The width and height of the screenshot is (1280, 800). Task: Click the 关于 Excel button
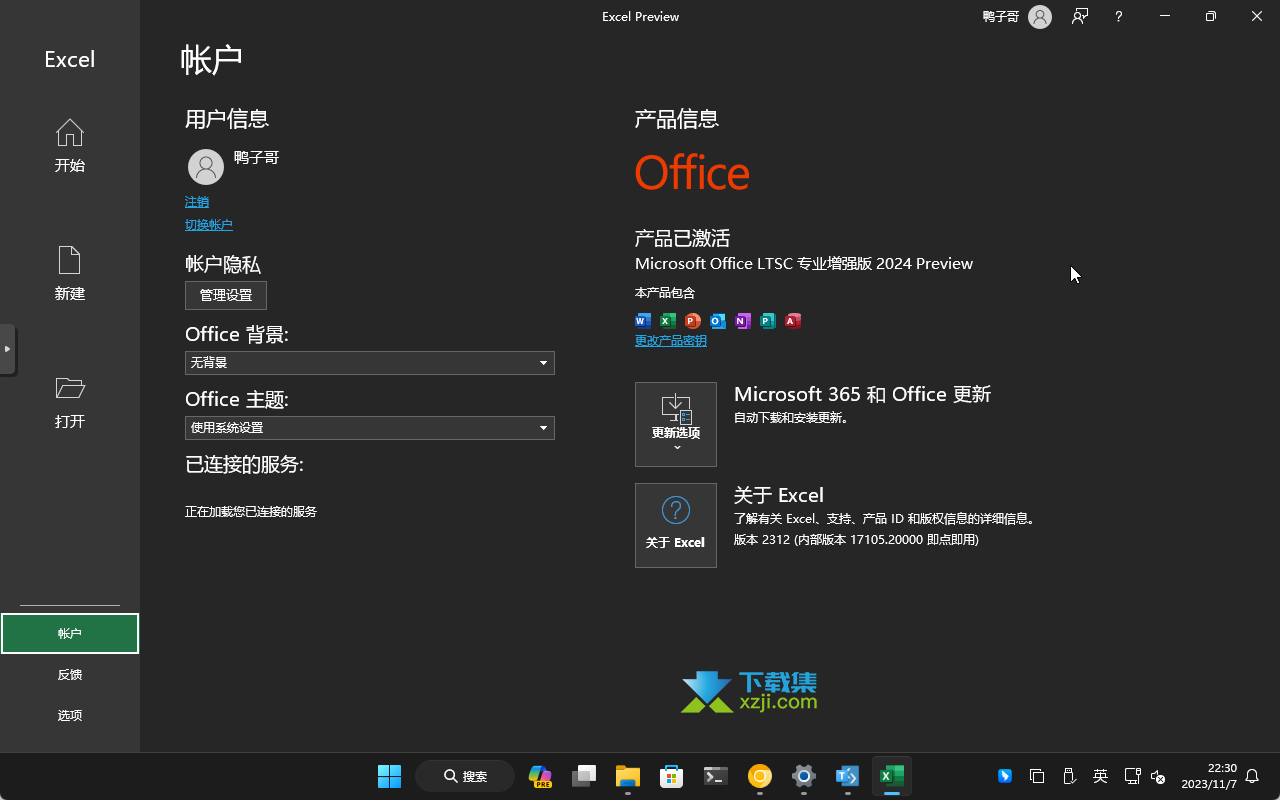(676, 525)
